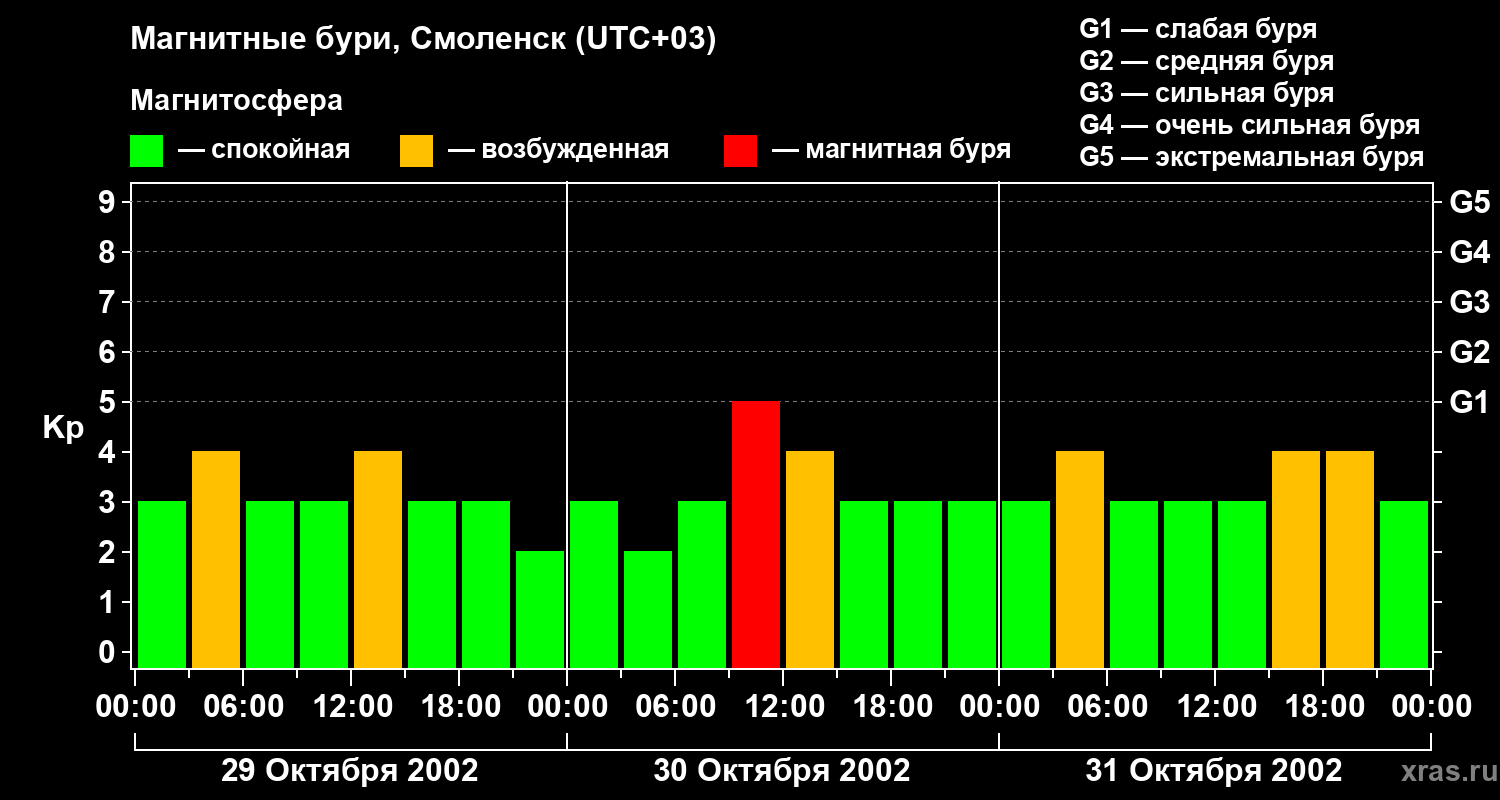Click the 'G1' label on the right axis

[x=1469, y=402]
